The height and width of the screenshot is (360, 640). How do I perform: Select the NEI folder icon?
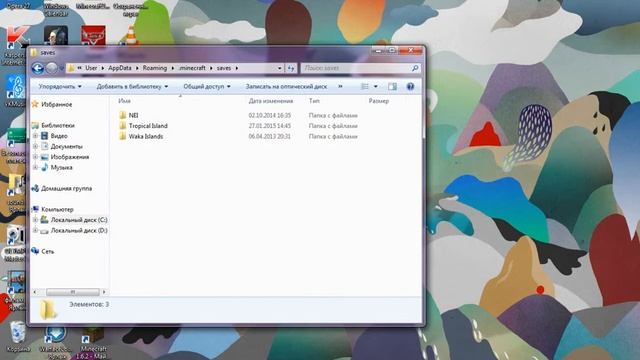pyautogui.click(x=122, y=115)
